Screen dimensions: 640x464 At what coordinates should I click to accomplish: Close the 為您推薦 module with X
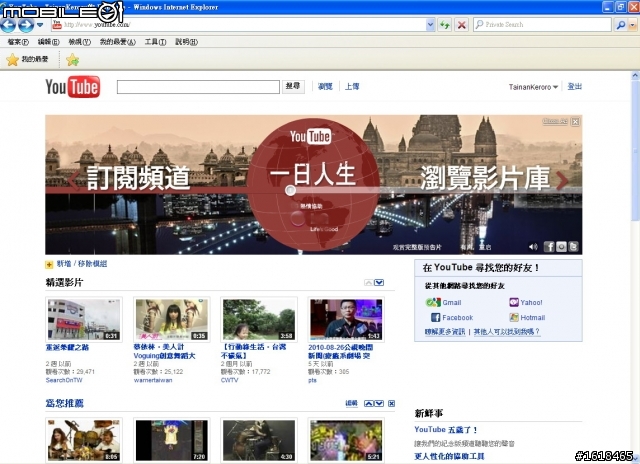point(391,404)
